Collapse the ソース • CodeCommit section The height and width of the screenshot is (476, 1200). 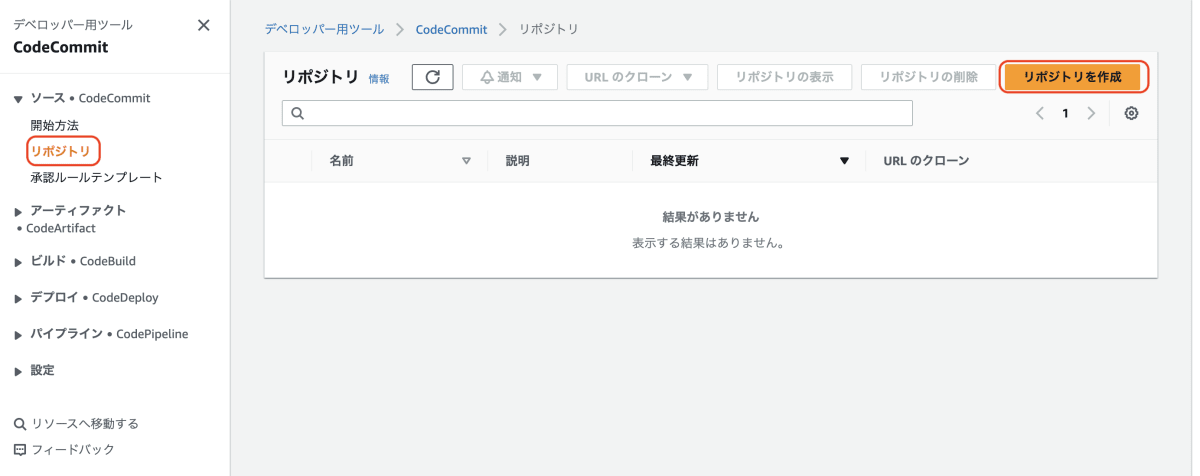click(x=18, y=99)
